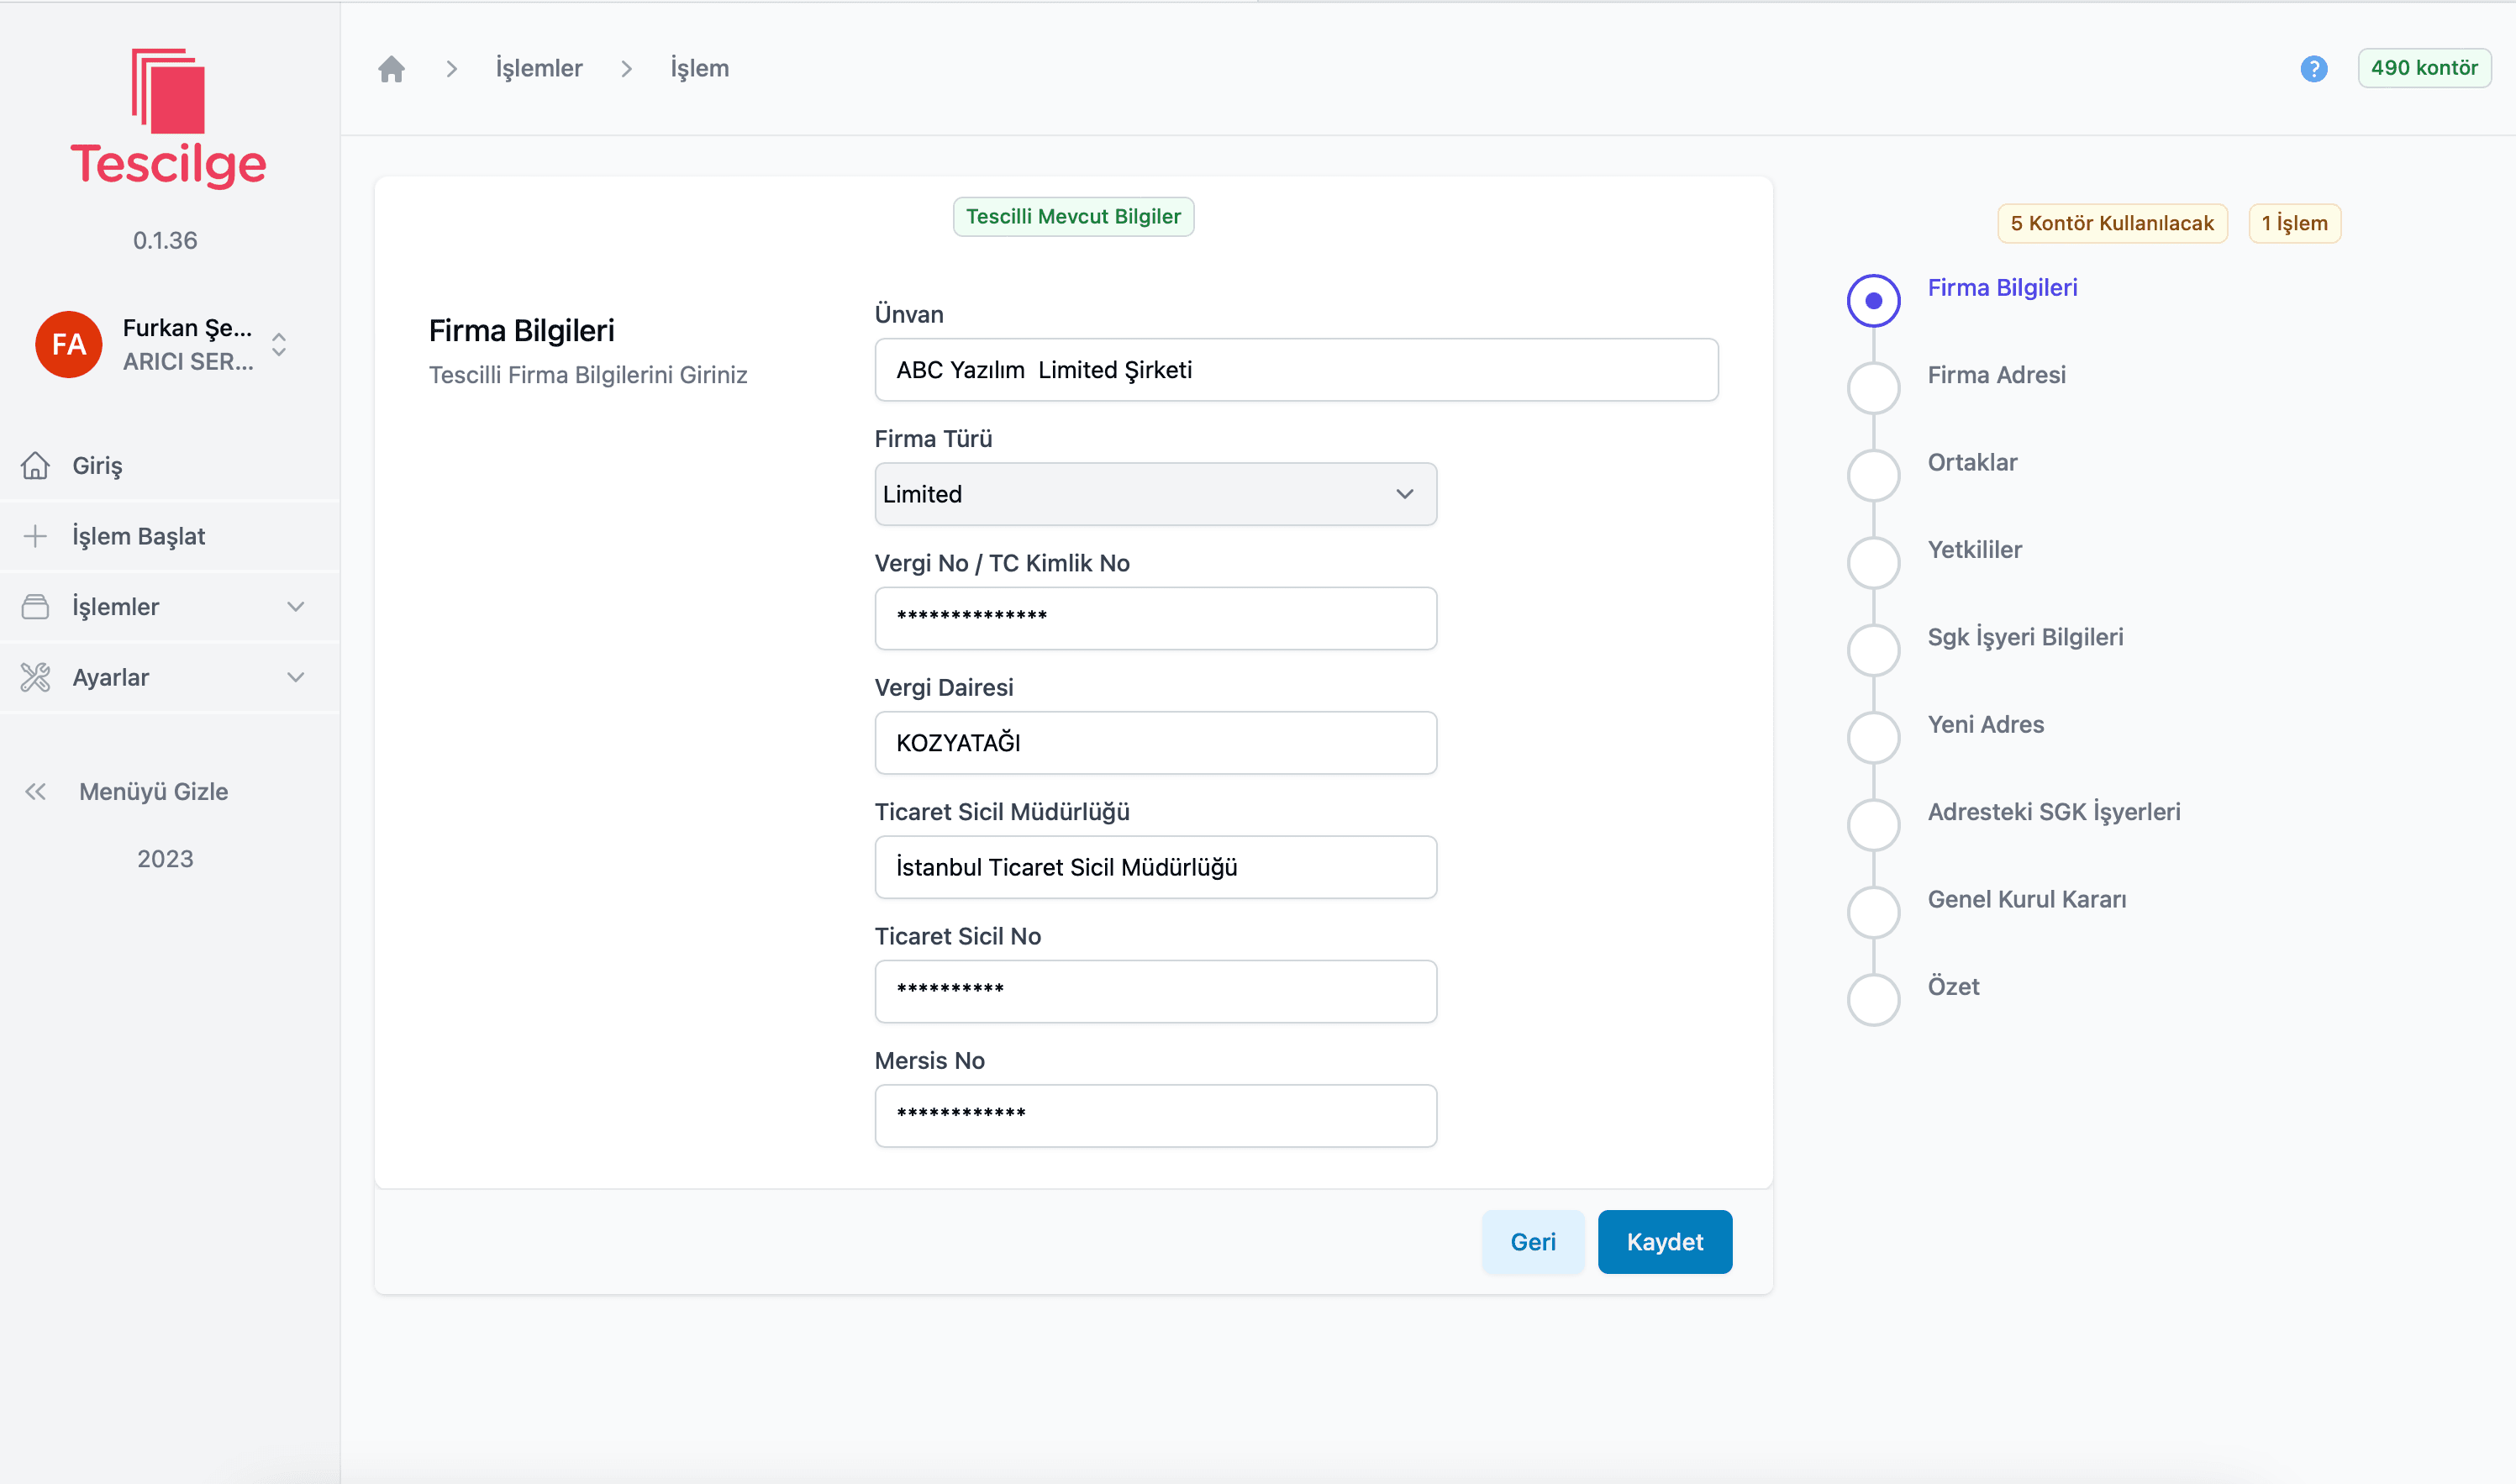
Task: Select the Firma Adresi step circle
Action: (x=1873, y=387)
